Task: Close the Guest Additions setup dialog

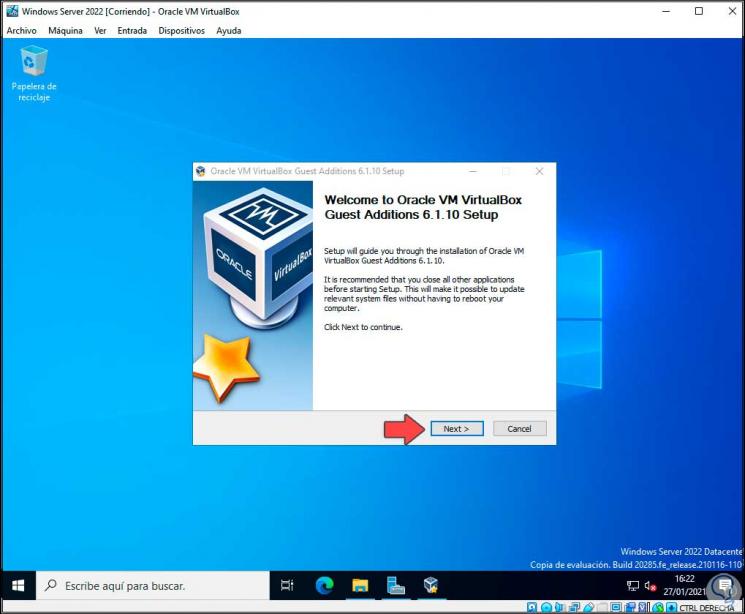Action: (539, 171)
